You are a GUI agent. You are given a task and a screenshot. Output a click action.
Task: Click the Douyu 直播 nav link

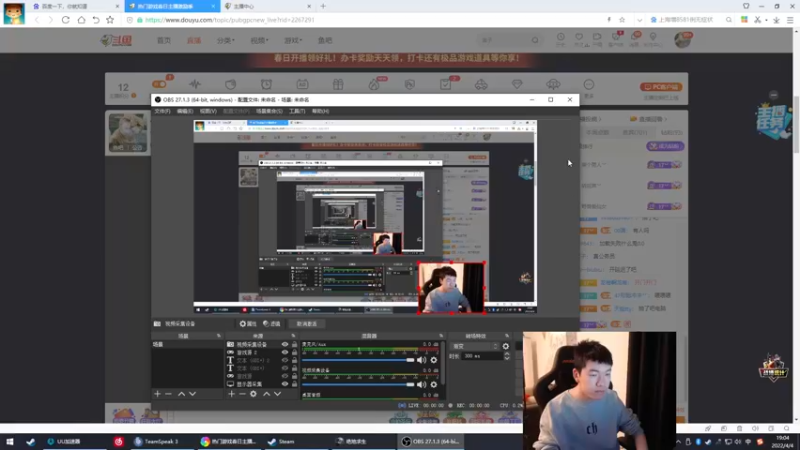tap(194, 40)
